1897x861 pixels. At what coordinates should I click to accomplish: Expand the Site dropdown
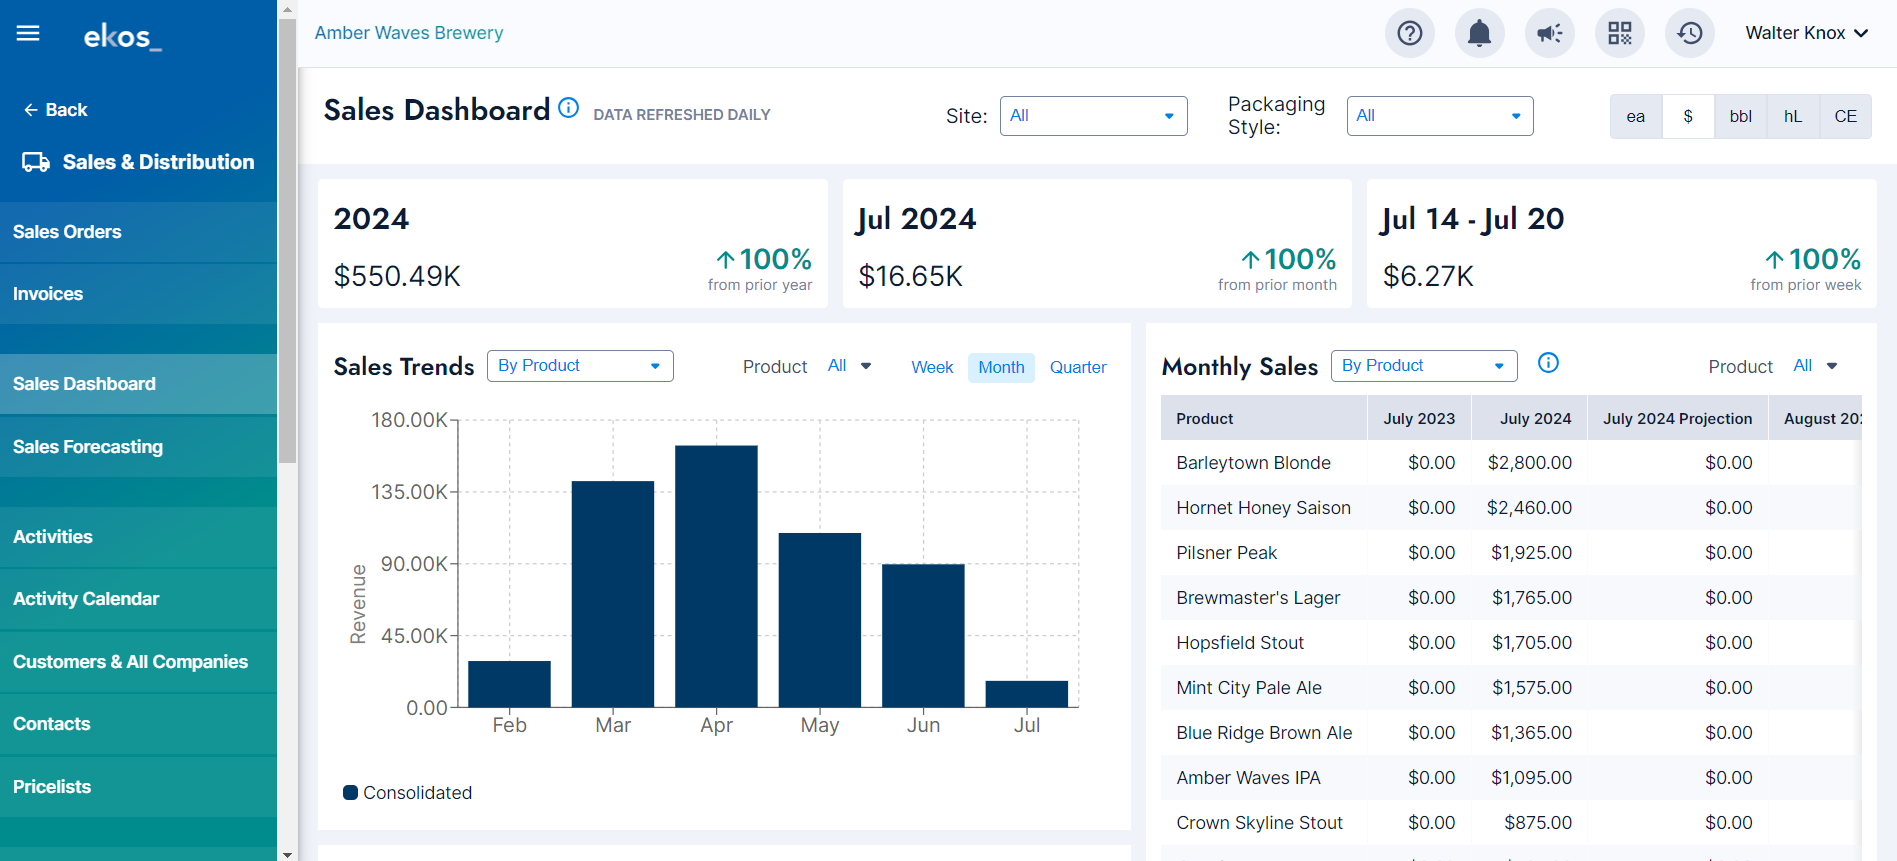(1093, 116)
